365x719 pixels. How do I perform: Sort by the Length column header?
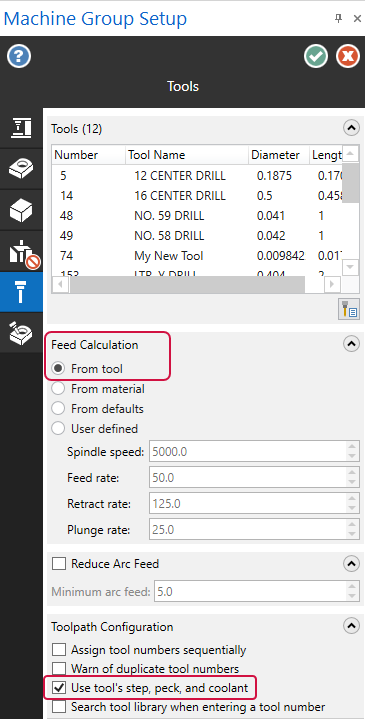326,155
